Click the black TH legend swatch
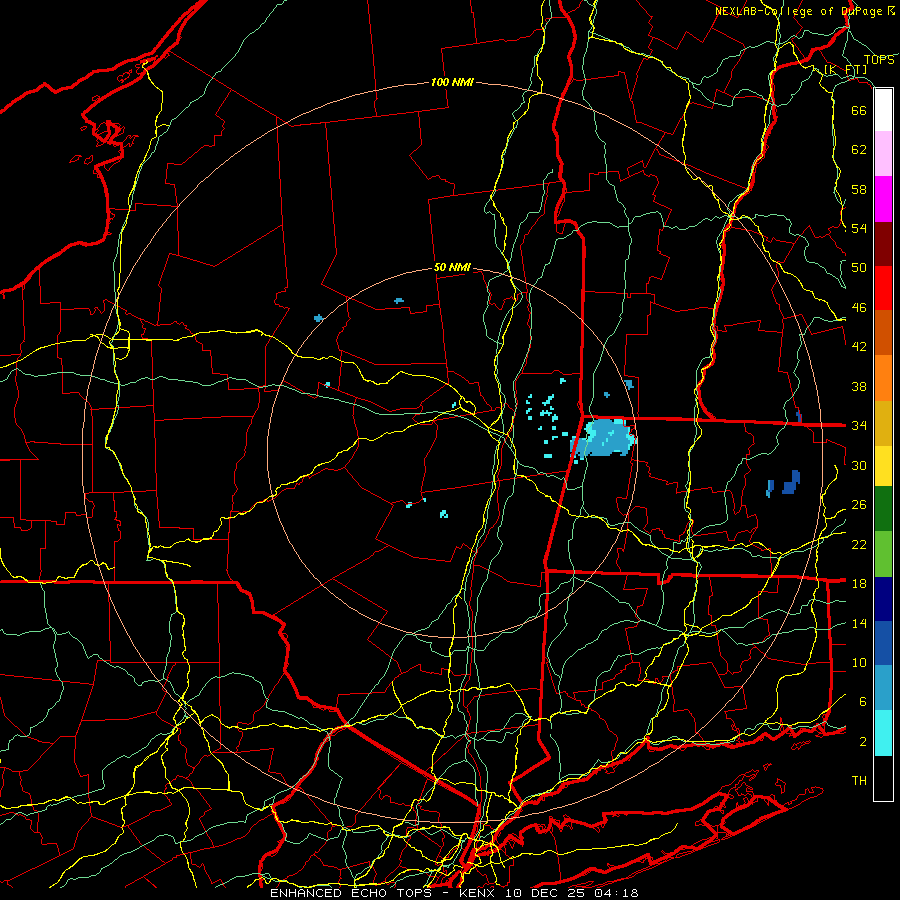900x900 pixels. [883, 778]
